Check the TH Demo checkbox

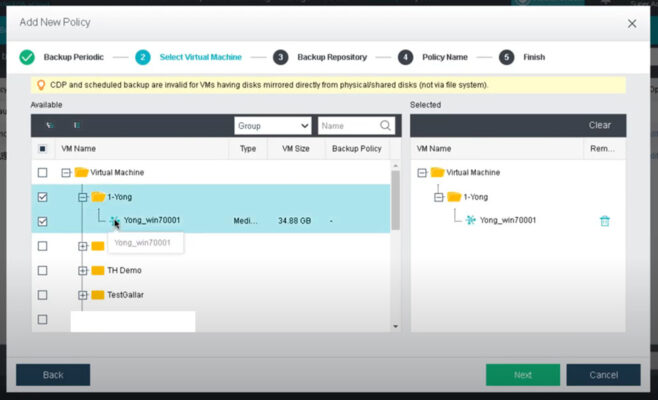(x=42, y=270)
